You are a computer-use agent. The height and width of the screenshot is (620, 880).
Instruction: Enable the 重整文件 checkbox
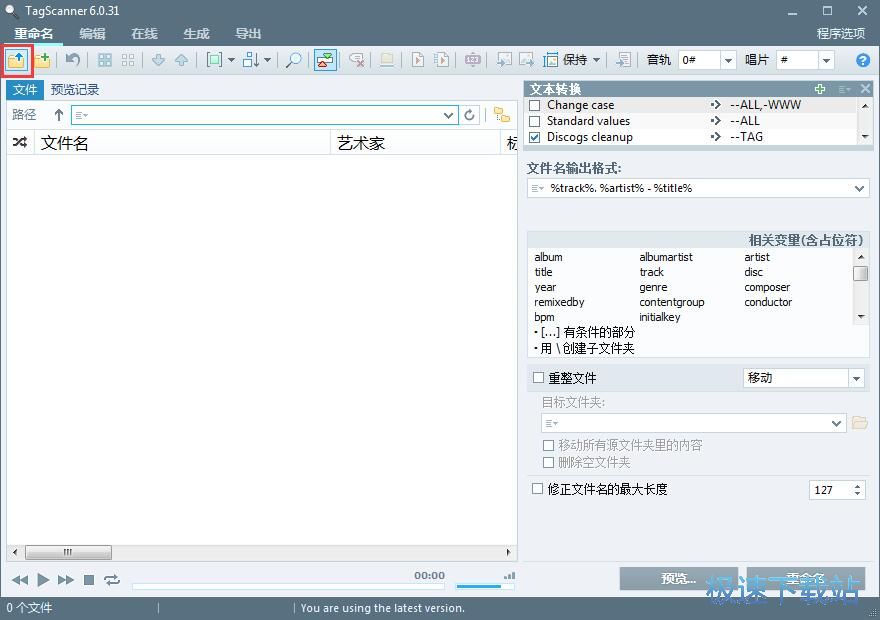coord(538,377)
